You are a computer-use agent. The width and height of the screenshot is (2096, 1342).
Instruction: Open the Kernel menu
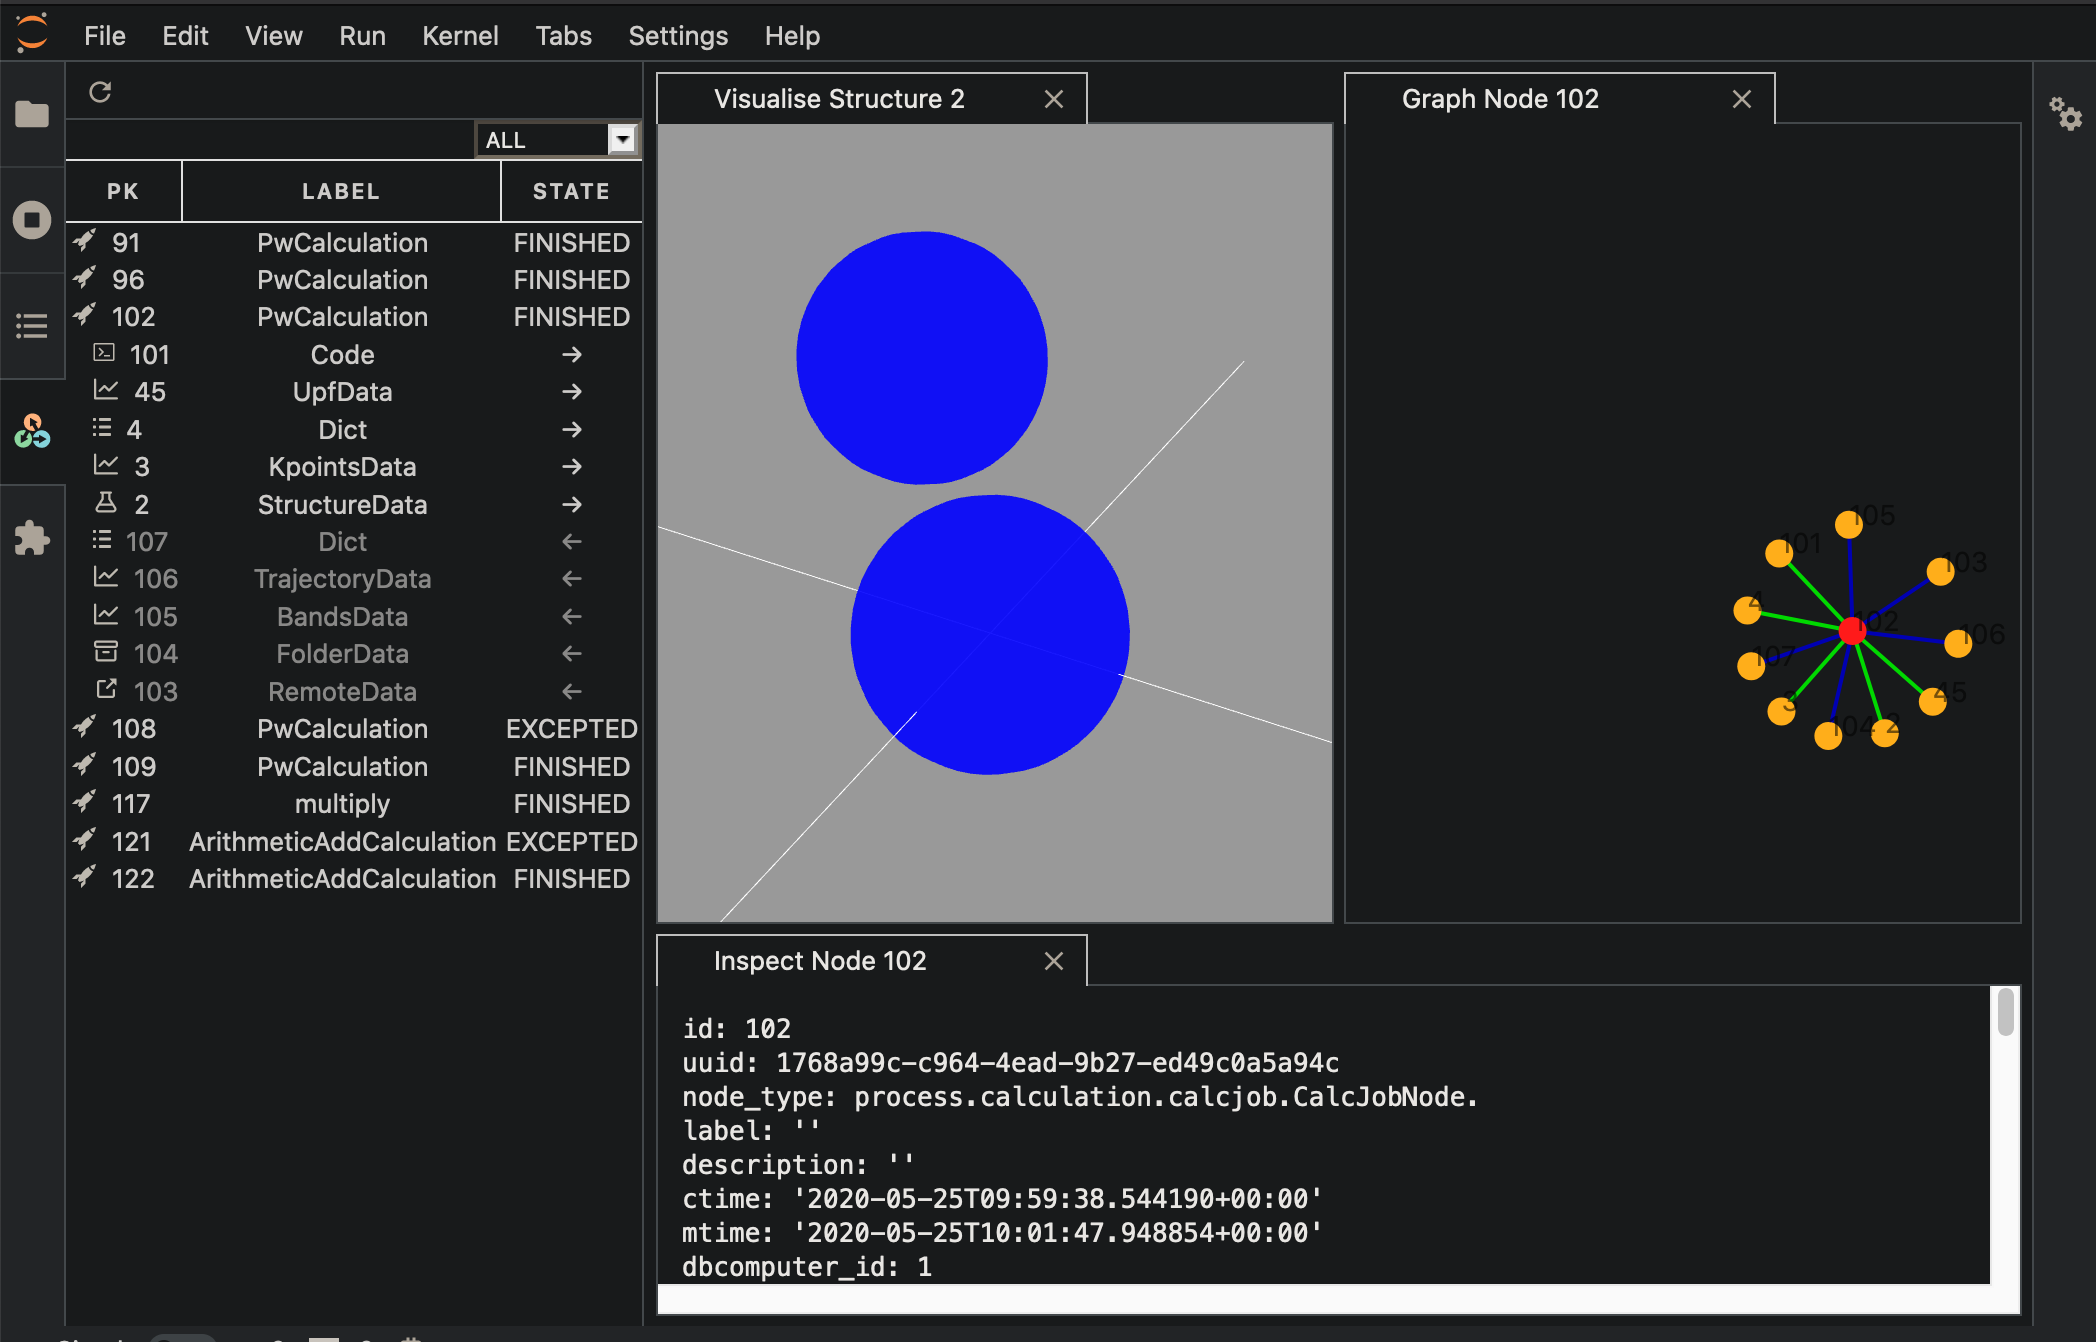coord(459,36)
